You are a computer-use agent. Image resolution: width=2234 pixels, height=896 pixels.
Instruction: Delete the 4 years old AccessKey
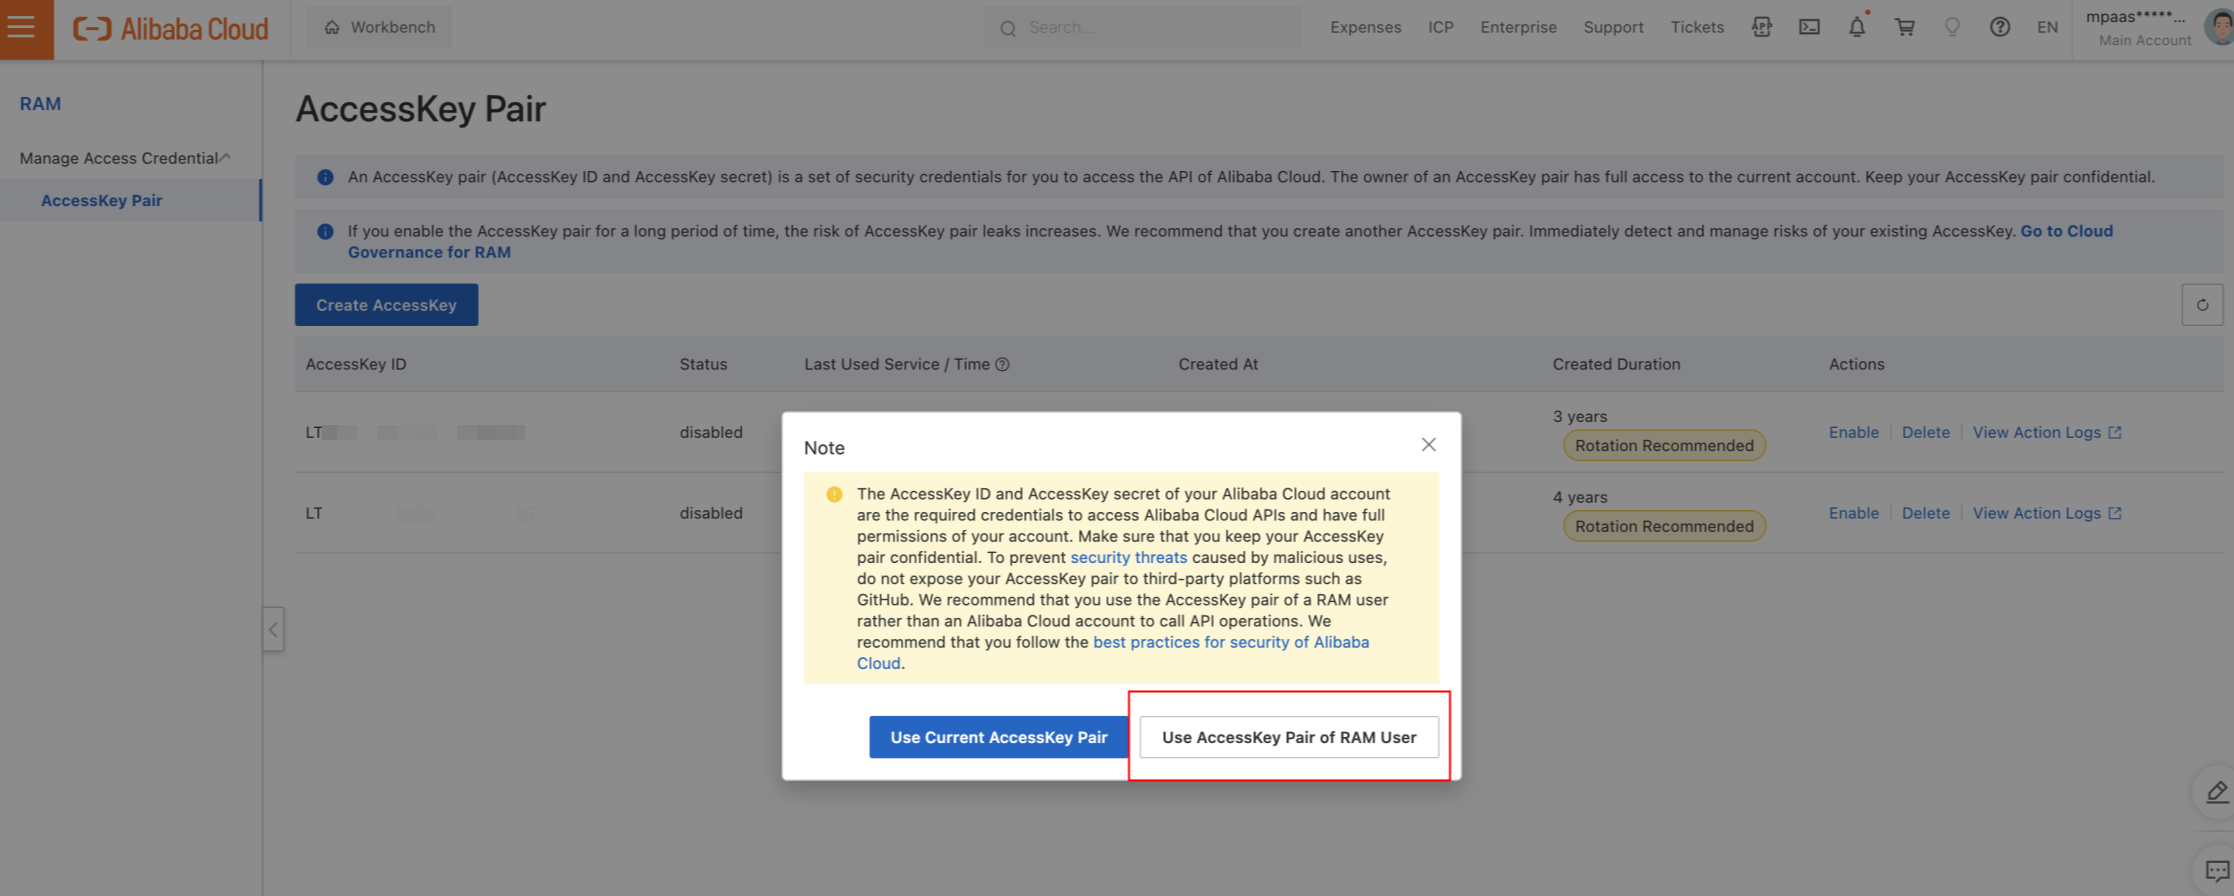(x=1925, y=513)
